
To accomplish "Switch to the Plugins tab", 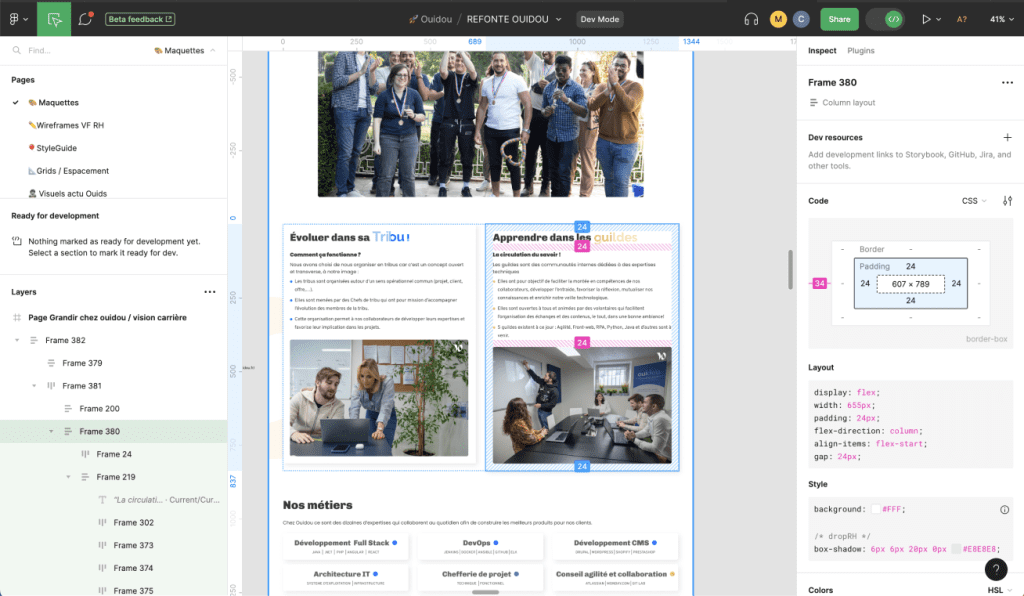I will pyautogui.click(x=860, y=50).
